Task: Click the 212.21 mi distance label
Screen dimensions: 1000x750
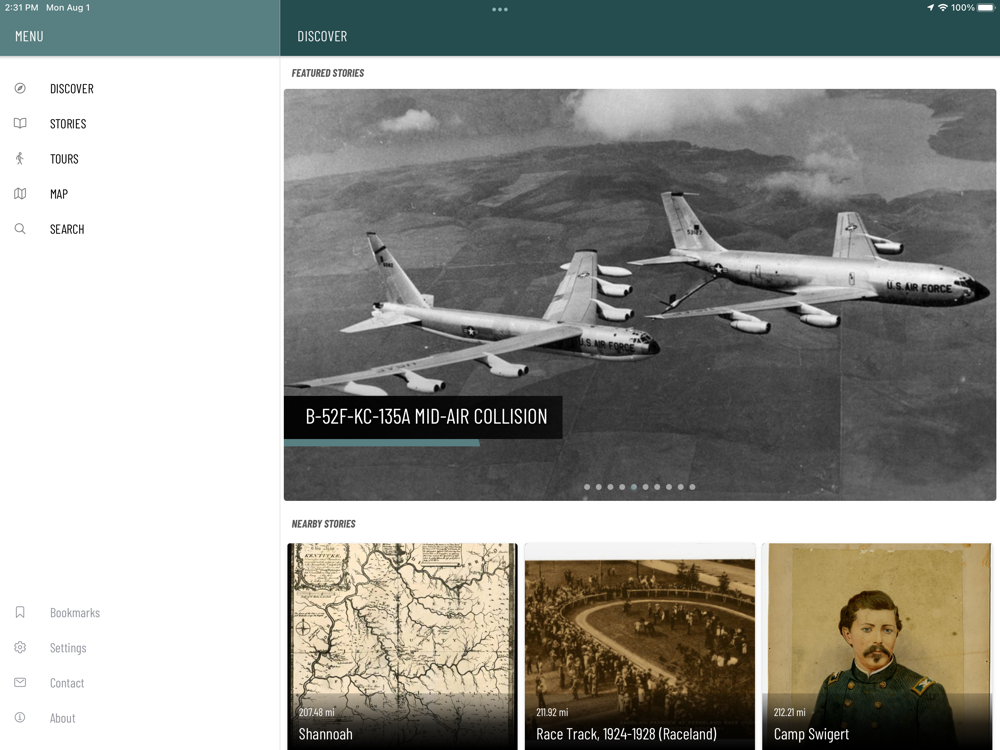Action: tap(790, 712)
